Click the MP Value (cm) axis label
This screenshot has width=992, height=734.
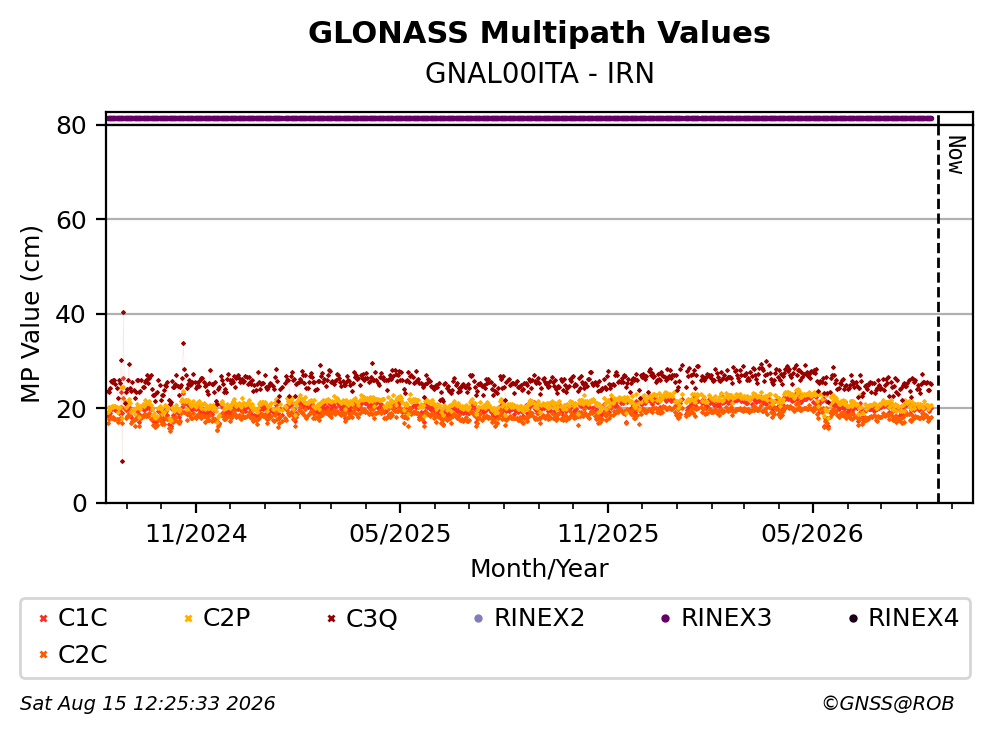[x=30, y=314]
